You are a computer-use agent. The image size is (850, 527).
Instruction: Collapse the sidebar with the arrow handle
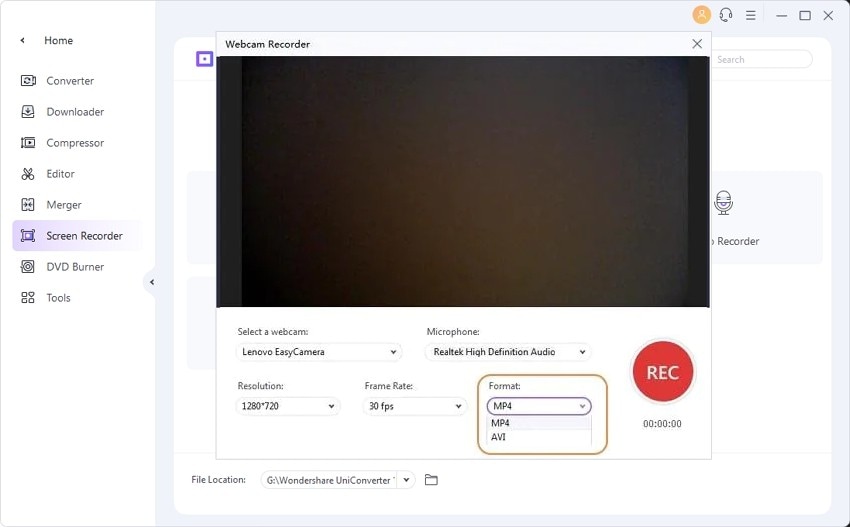[x=152, y=282]
